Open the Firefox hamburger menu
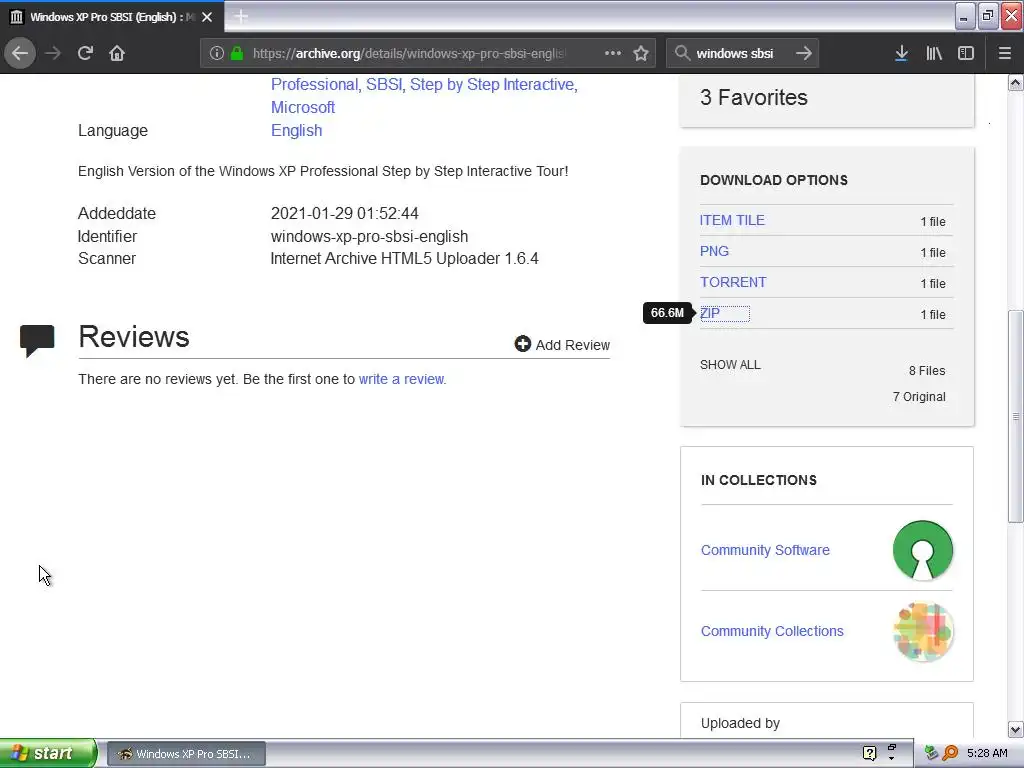This screenshot has height=768, width=1024. tap(1005, 53)
